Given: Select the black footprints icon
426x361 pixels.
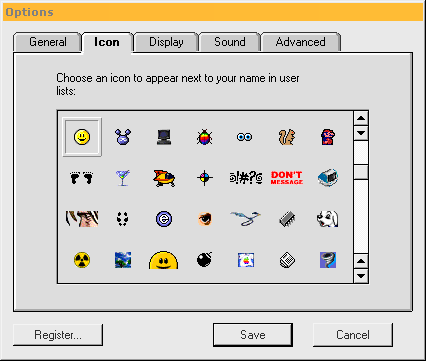Looking at the screenshot, I should point(82,178).
